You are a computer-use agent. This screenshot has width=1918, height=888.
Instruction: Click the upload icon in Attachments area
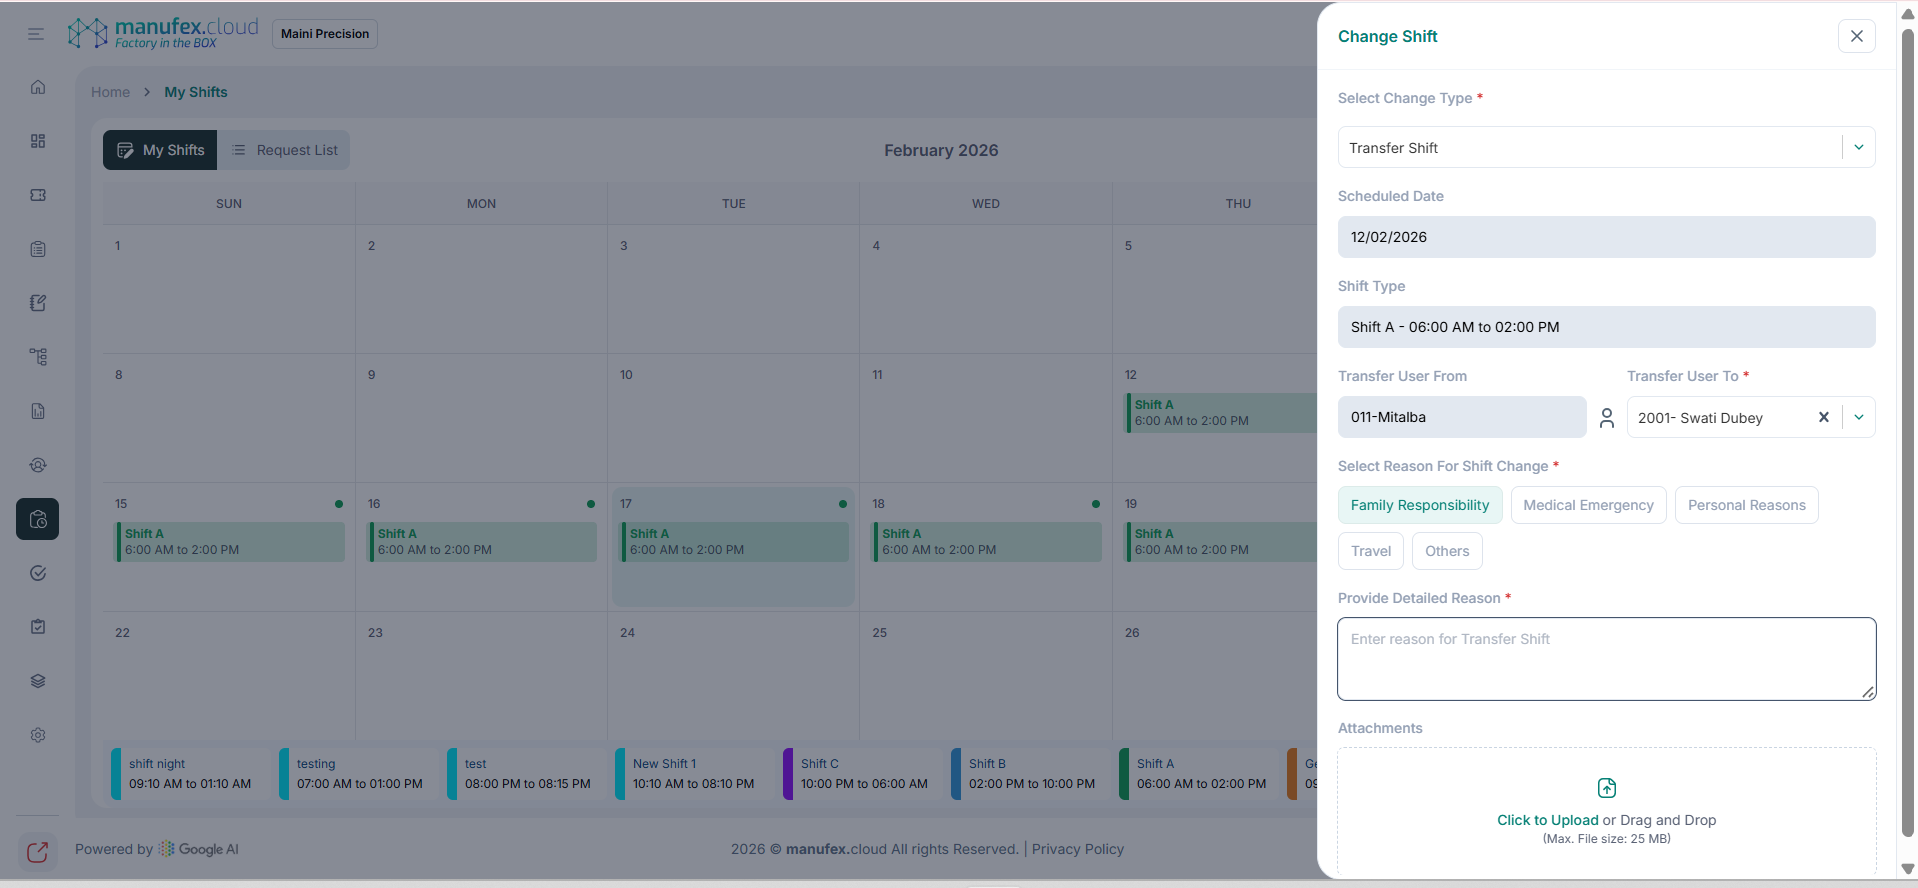pyautogui.click(x=1606, y=788)
